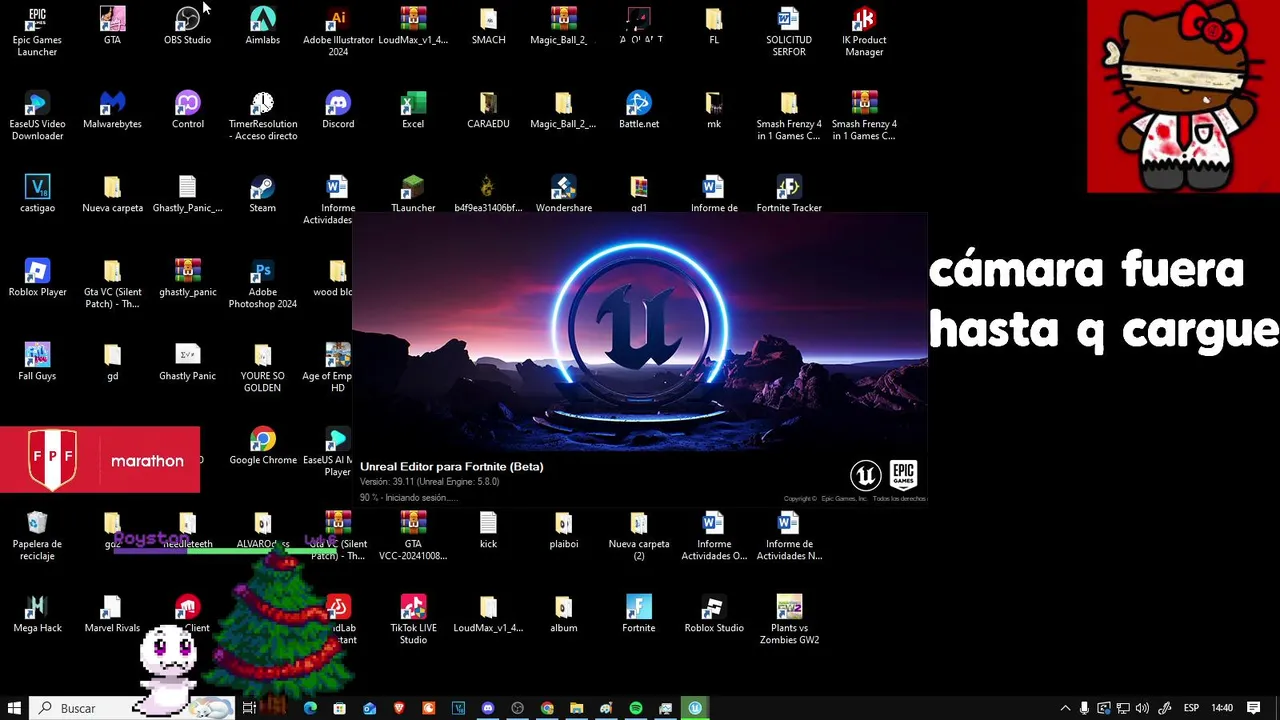The image size is (1280, 720).
Task: Select the mk folder icon
Action: [714, 110]
